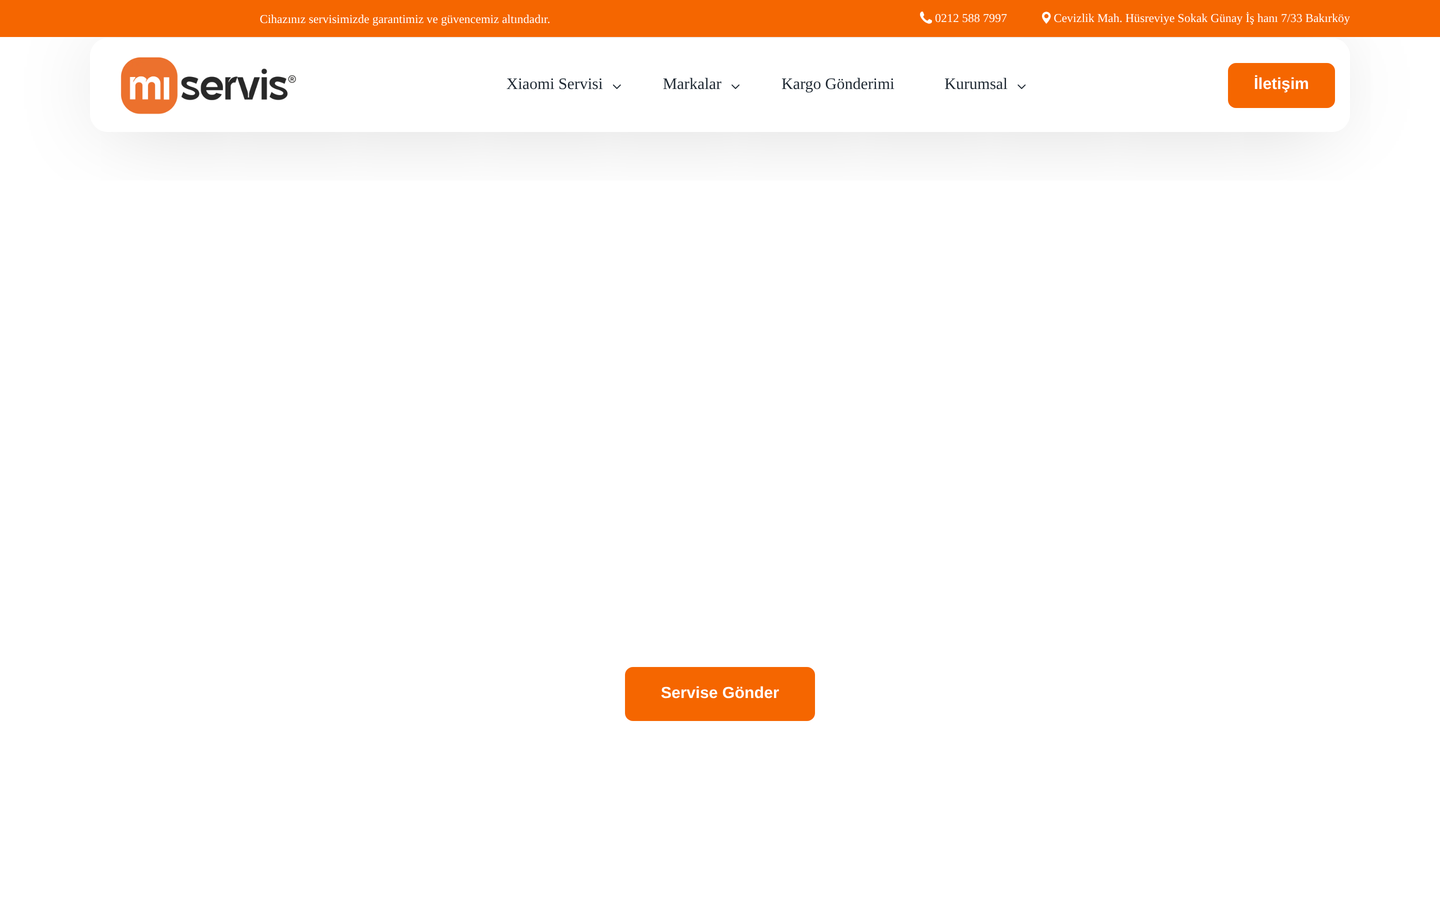This screenshot has height=900, width=1440.
Task: Click the location pin icon
Action: pos(1046,18)
